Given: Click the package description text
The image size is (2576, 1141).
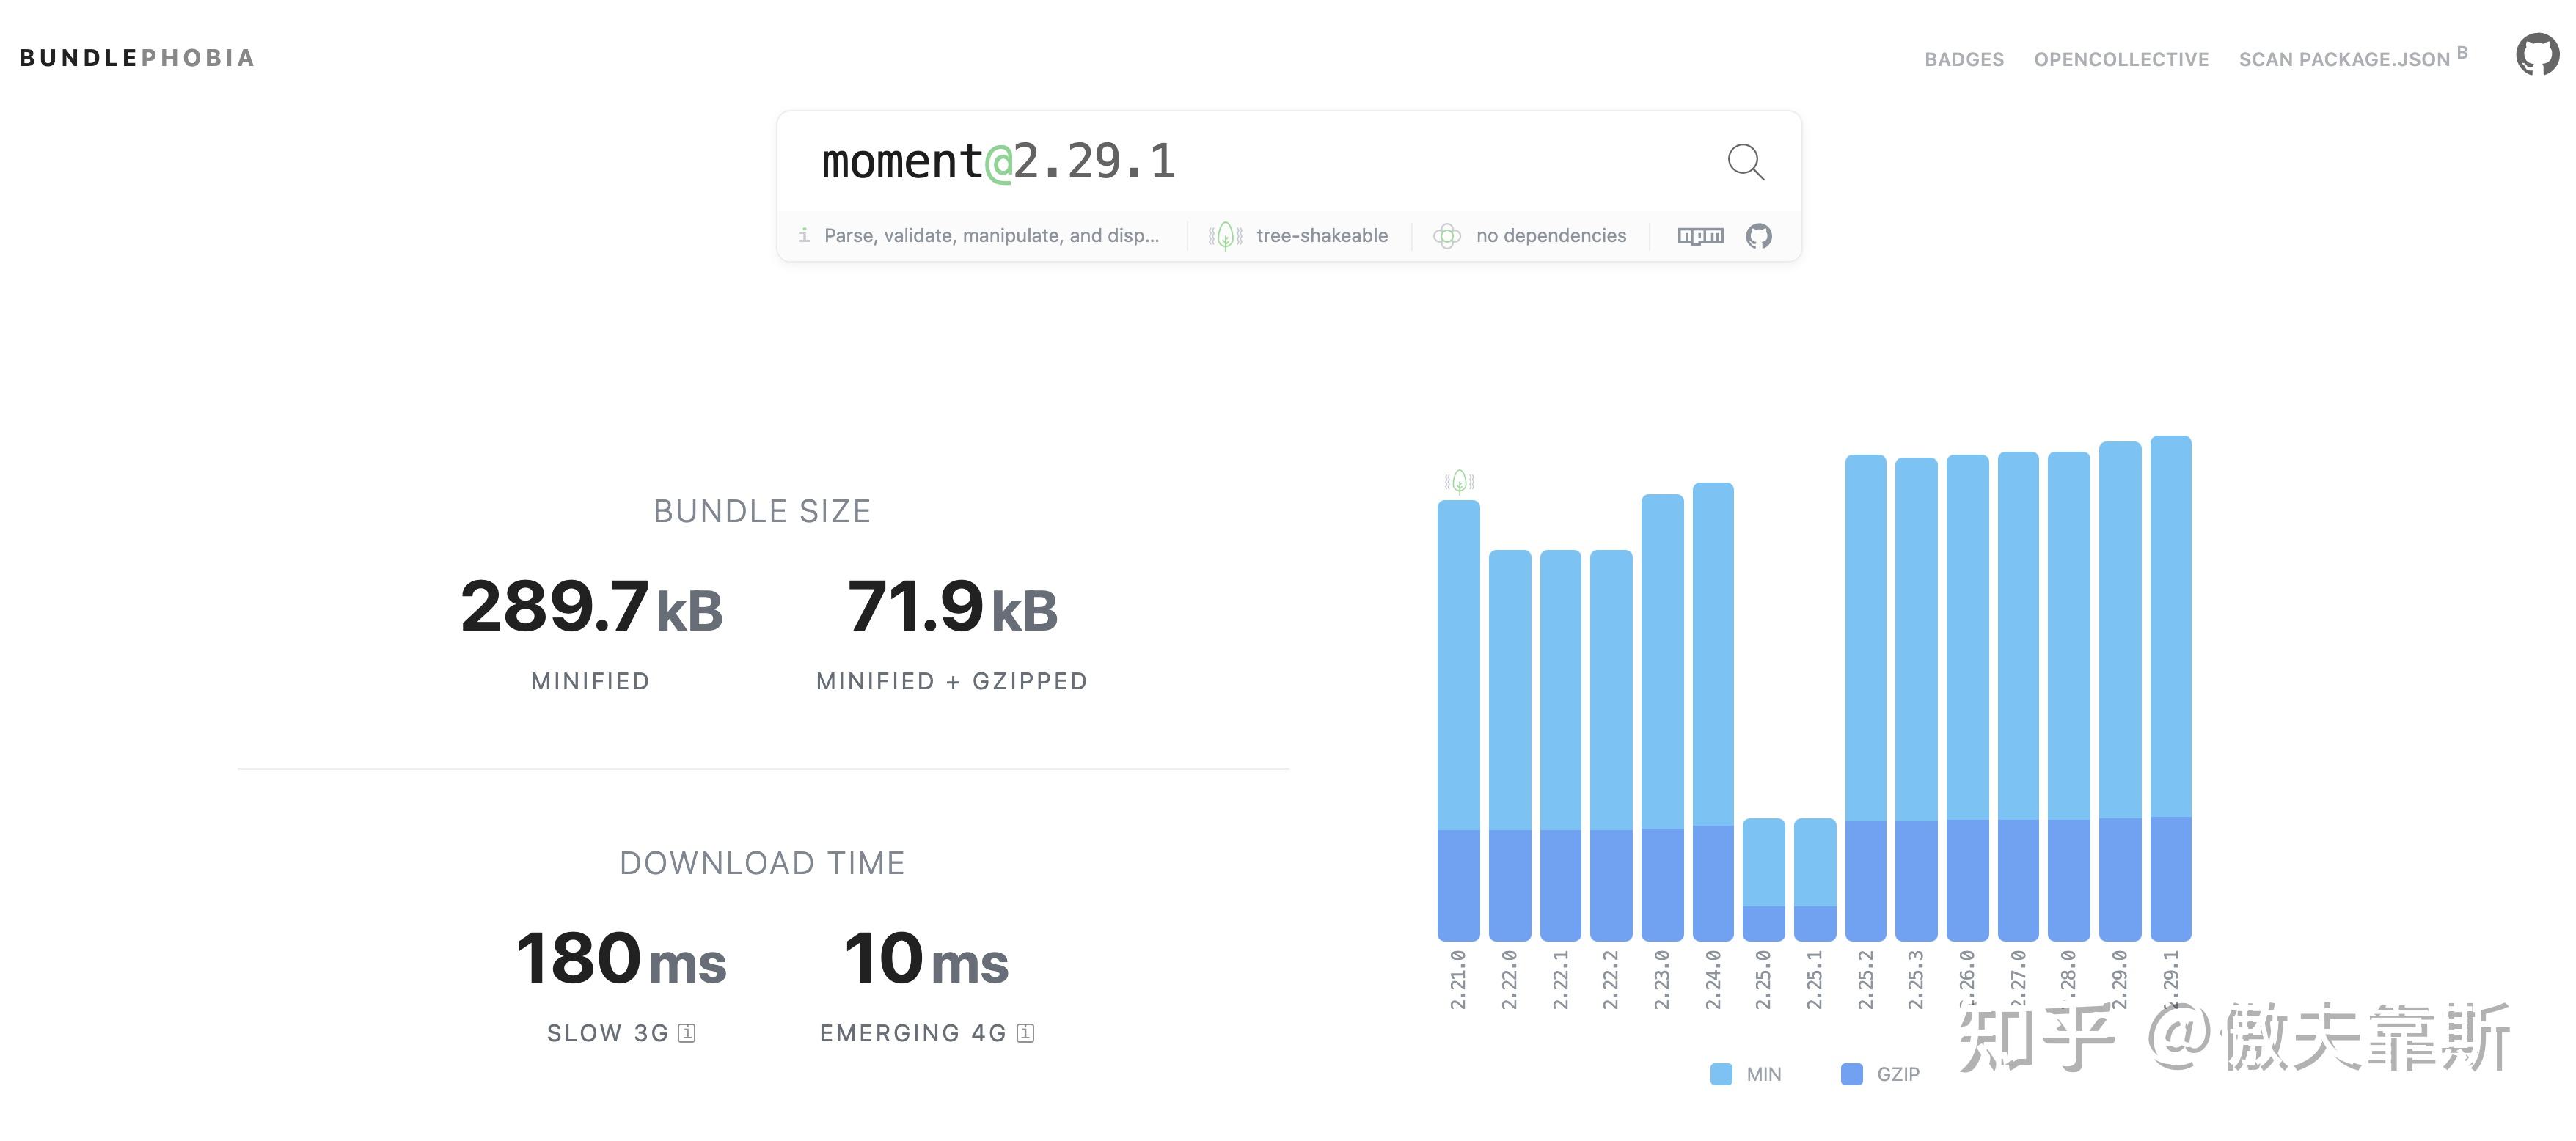Looking at the screenshot, I should 990,236.
